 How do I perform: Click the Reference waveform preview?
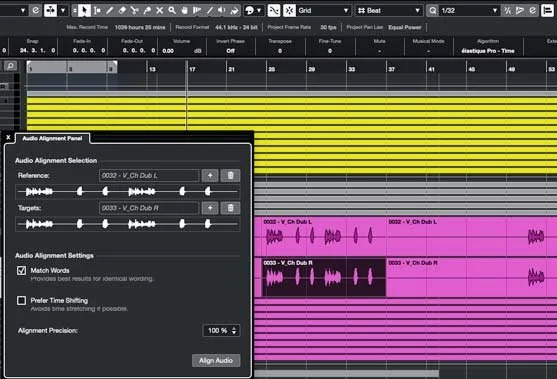128,192
